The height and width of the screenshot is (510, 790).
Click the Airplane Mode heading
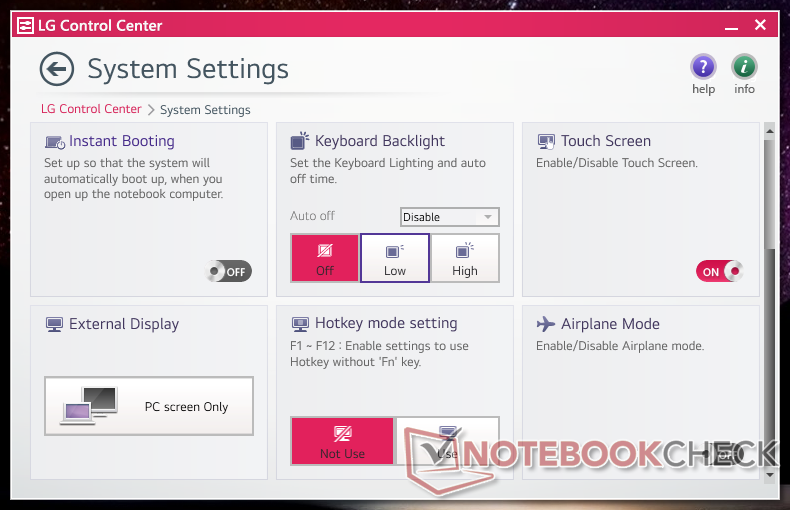point(610,324)
